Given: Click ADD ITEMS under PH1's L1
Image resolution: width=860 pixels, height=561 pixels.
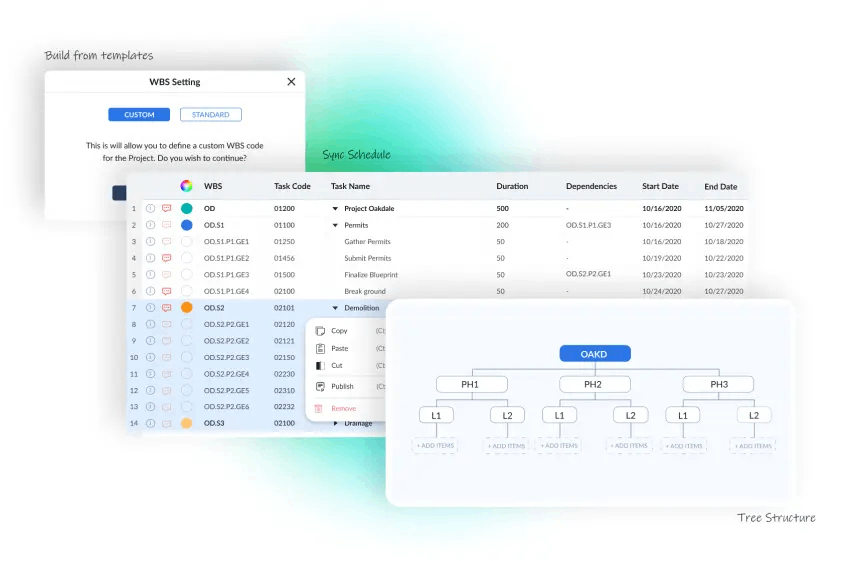Looking at the screenshot, I should (434, 446).
